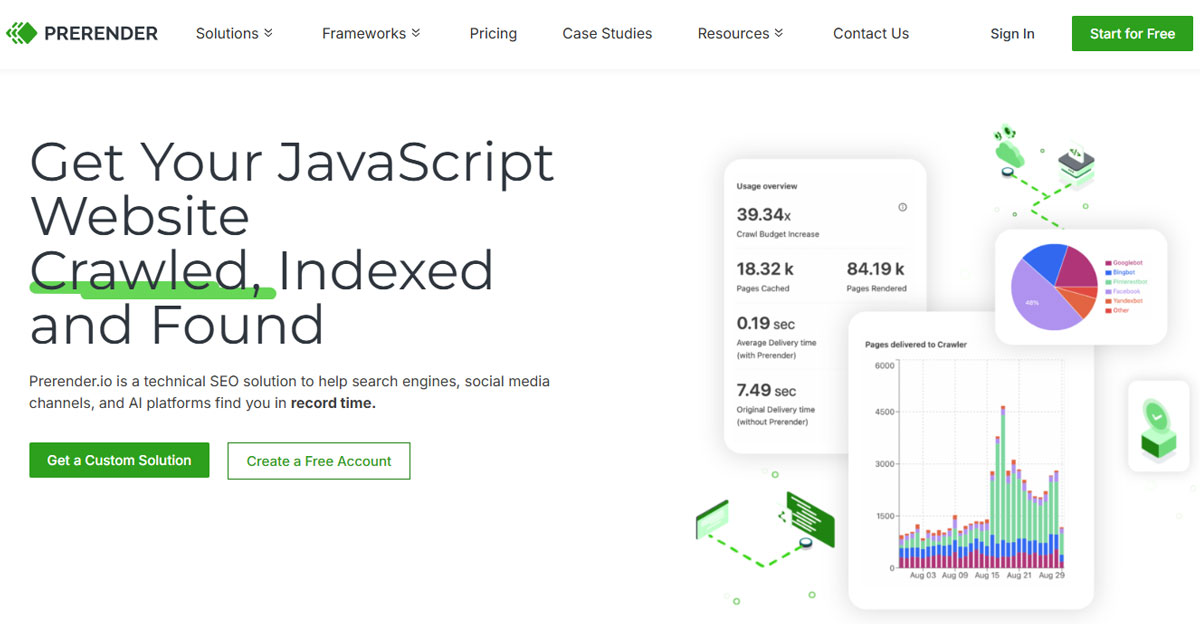The width and height of the screenshot is (1200, 624).
Task: Click the green envelope card icon at bottom left
Action: pos(712,521)
